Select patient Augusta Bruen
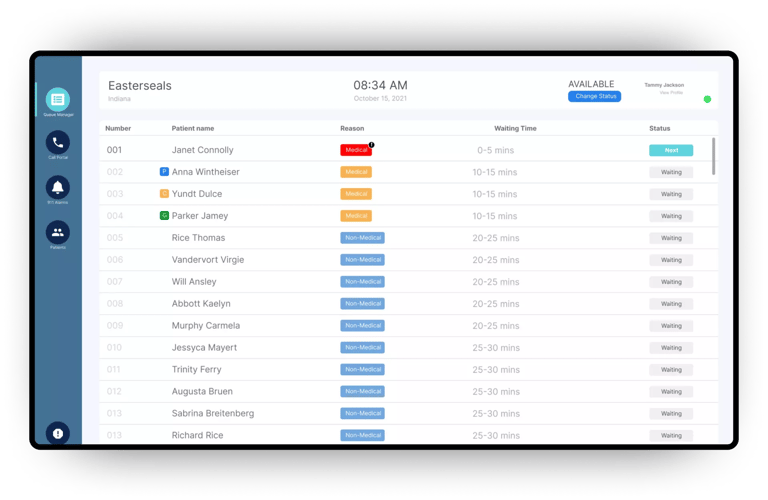 (202, 391)
